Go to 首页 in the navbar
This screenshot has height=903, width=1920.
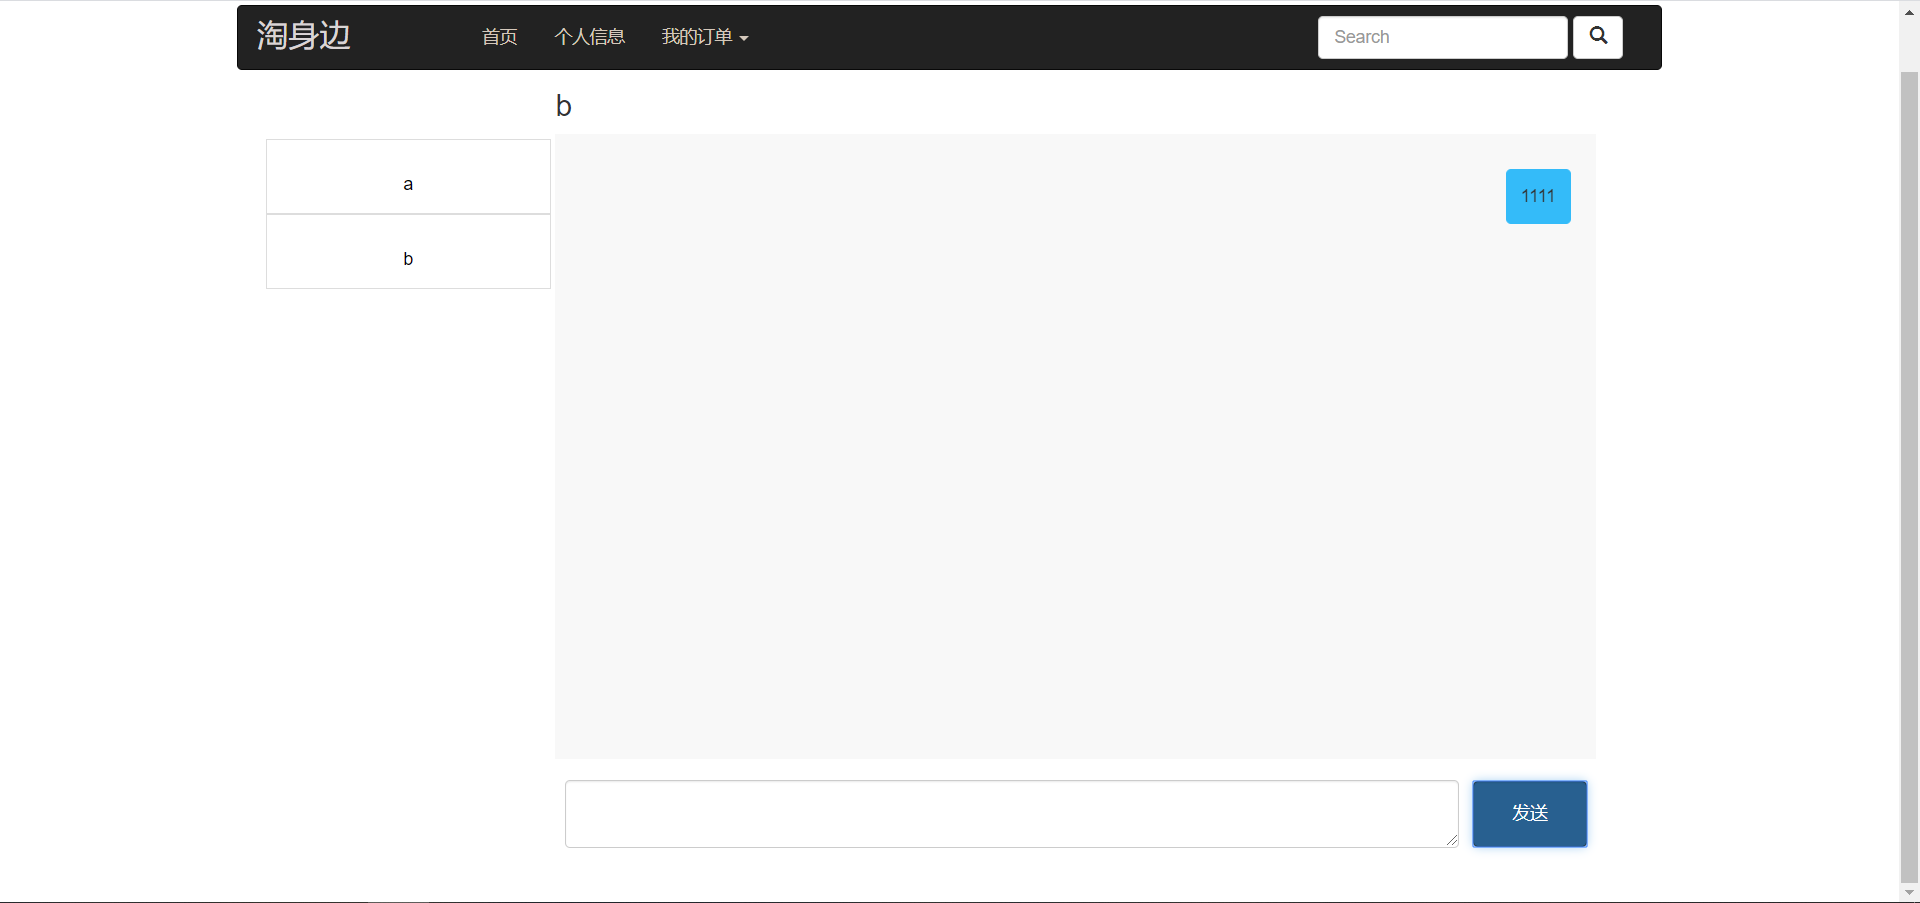tap(499, 37)
